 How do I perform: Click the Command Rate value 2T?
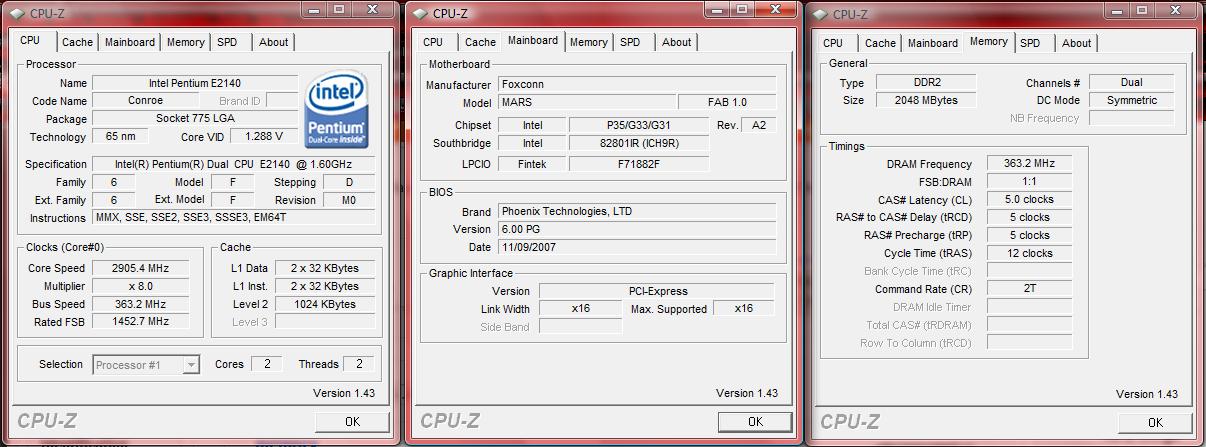coord(1028,289)
